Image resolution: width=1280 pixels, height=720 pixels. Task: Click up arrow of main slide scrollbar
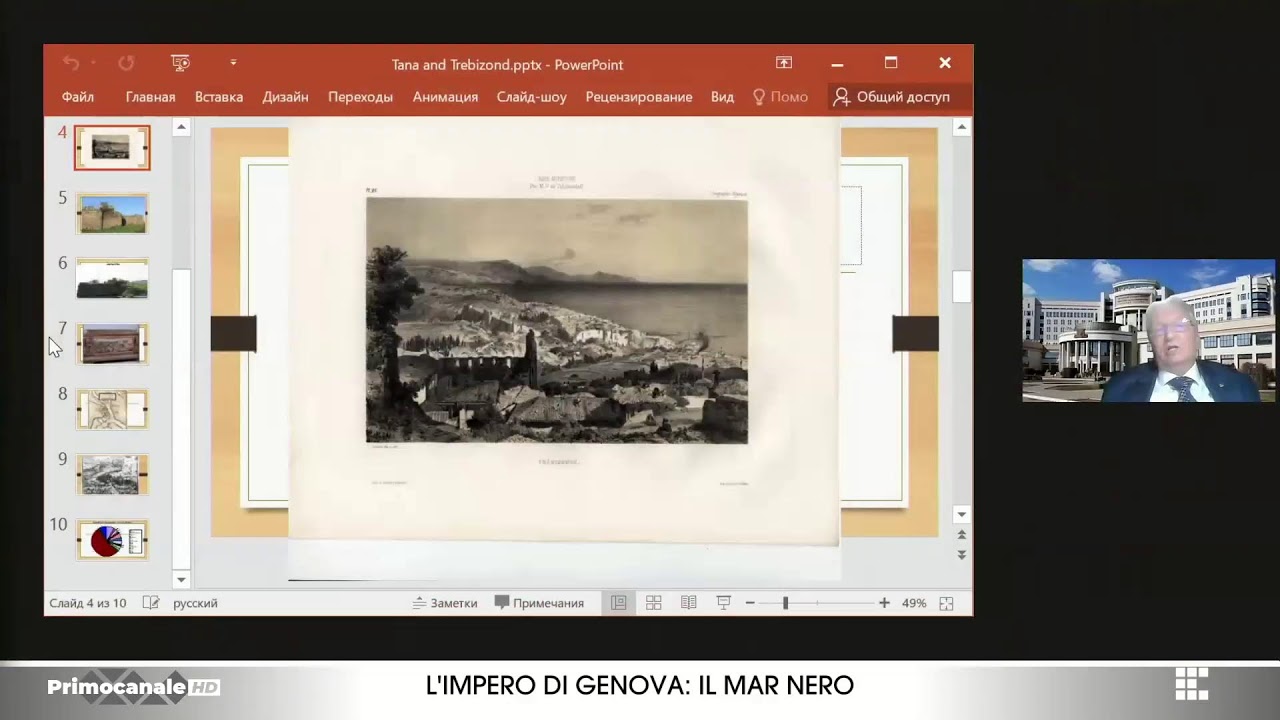click(x=961, y=127)
